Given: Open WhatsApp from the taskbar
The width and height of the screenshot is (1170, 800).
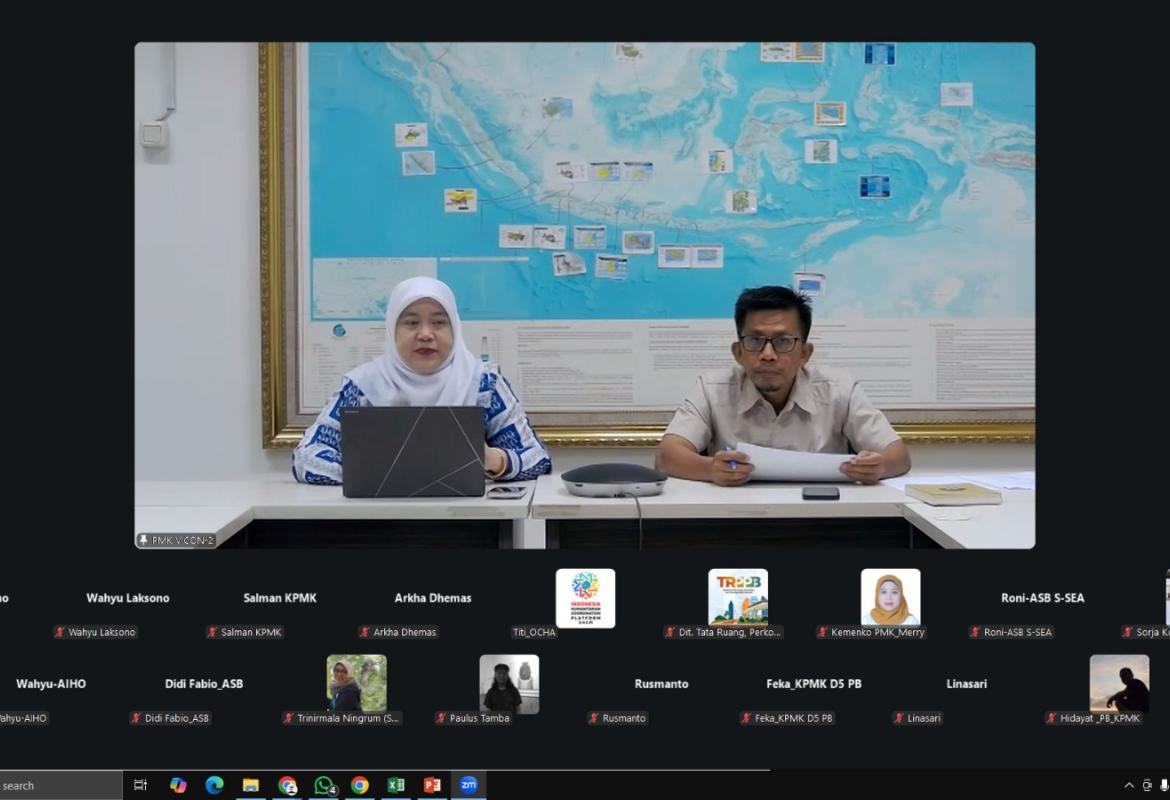Looking at the screenshot, I should (323, 785).
